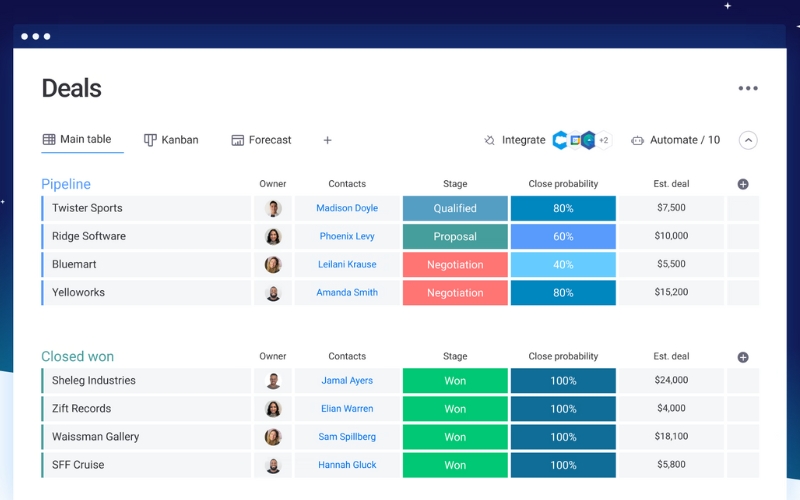Screen dimensions: 800x500
Task: Select the Zift Records $4,000 deal cell
Action: (671, 409)
